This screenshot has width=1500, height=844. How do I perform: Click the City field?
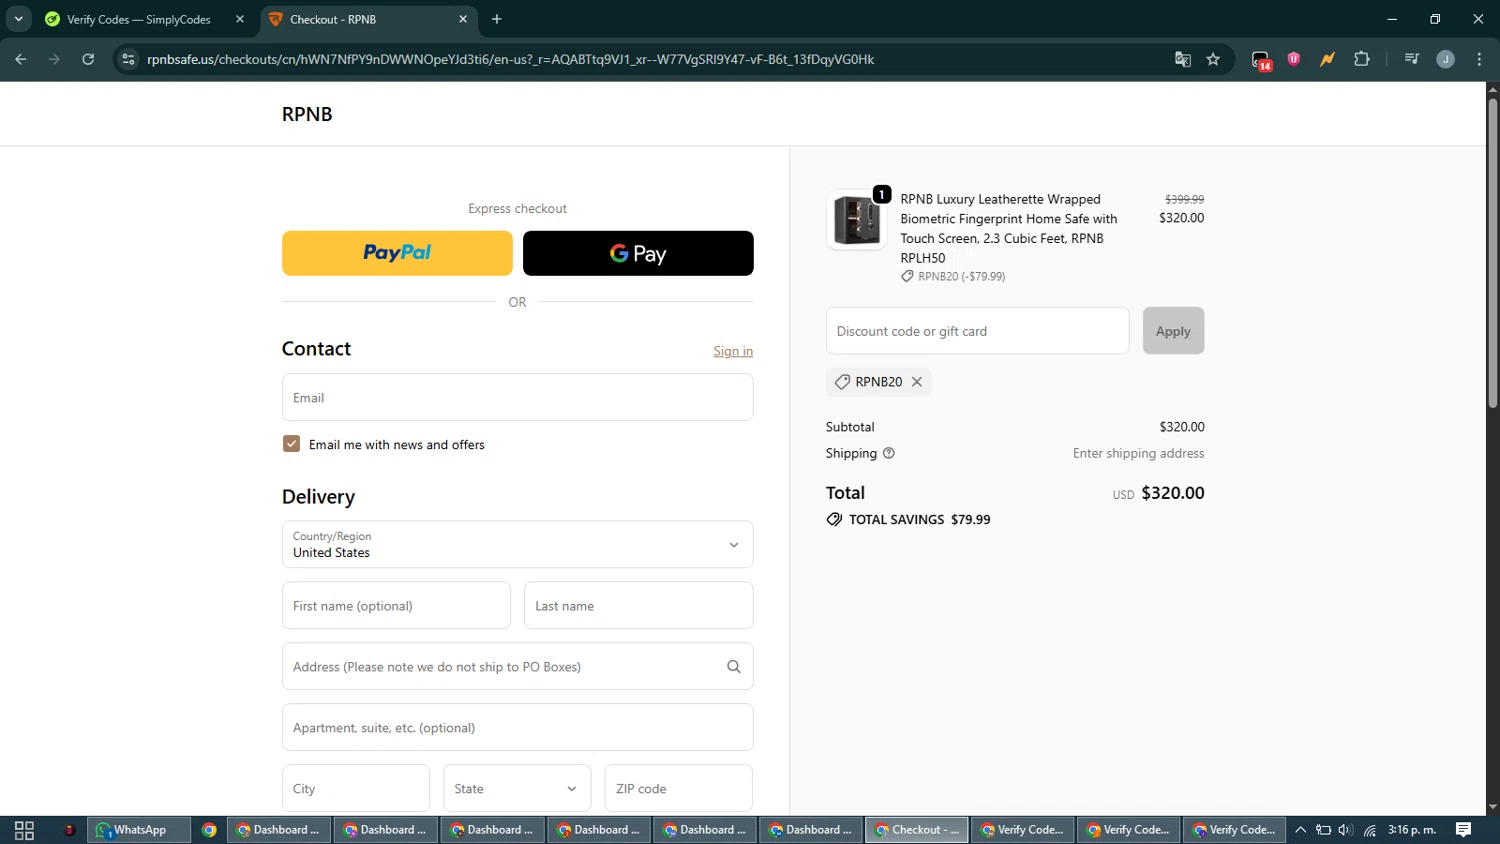[356, 788]
